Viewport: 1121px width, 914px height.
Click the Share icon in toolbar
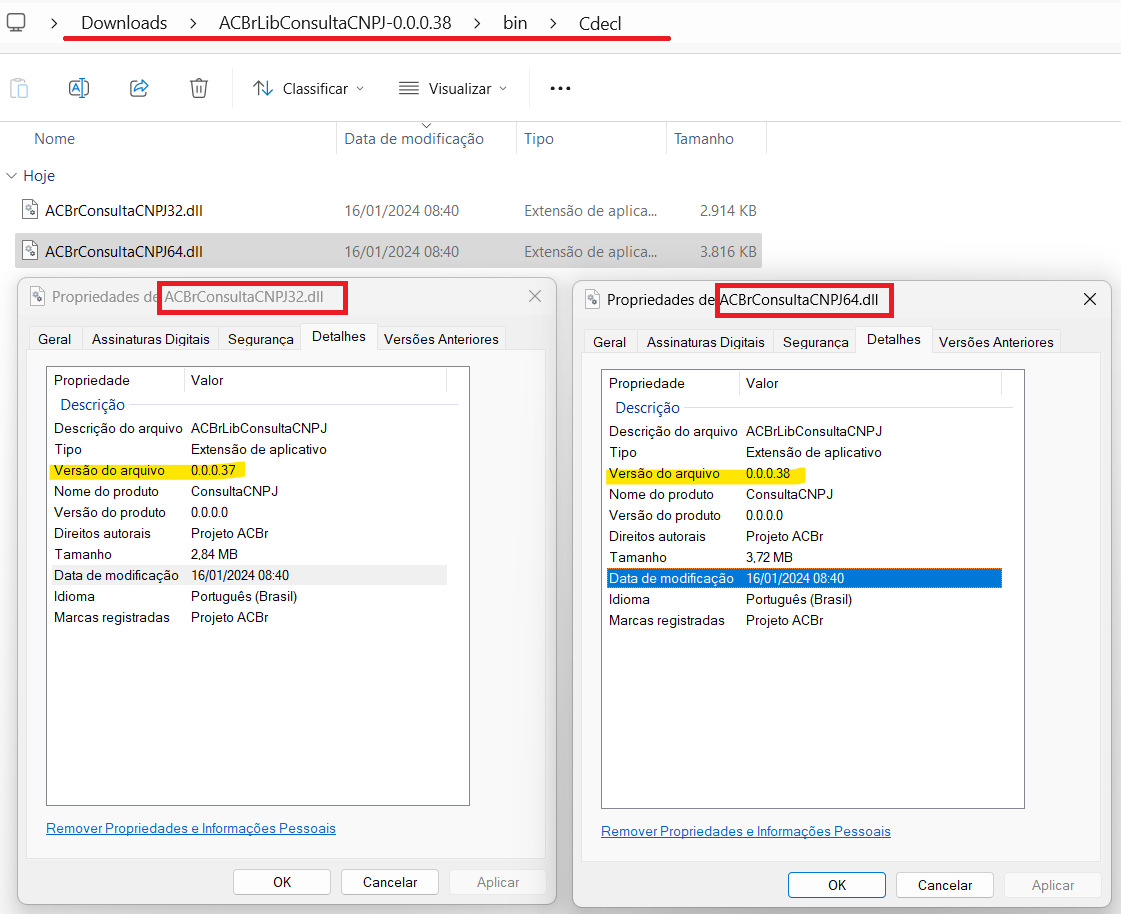coord(139,88)
